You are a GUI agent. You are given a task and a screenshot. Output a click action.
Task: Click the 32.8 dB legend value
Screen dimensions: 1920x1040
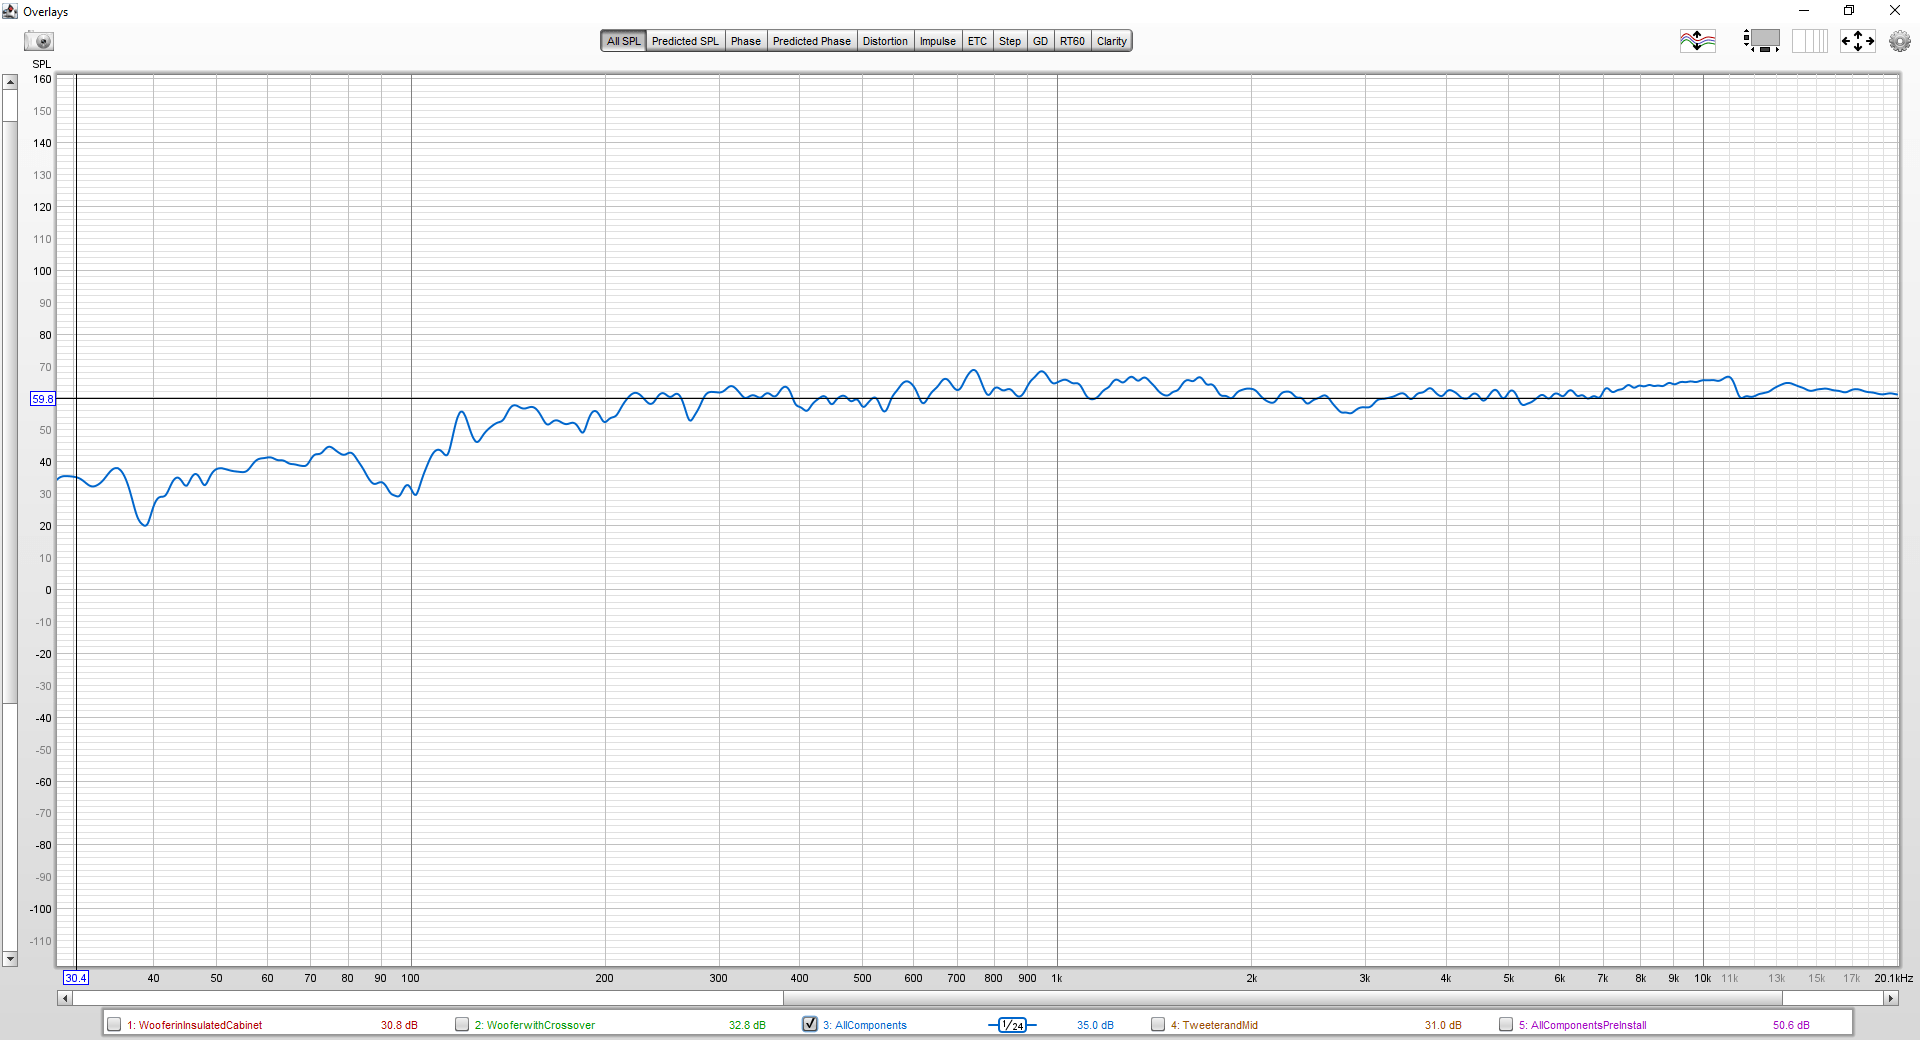tap(747, 1025)
